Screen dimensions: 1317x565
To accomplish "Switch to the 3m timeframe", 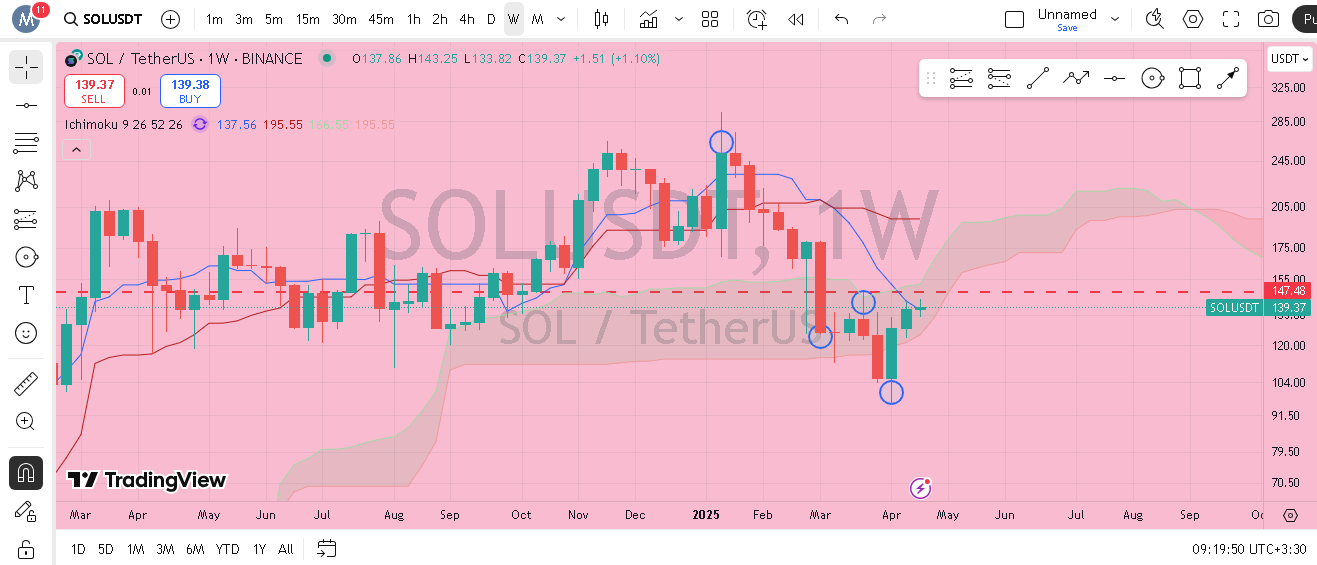I will (x=244, y=19).
